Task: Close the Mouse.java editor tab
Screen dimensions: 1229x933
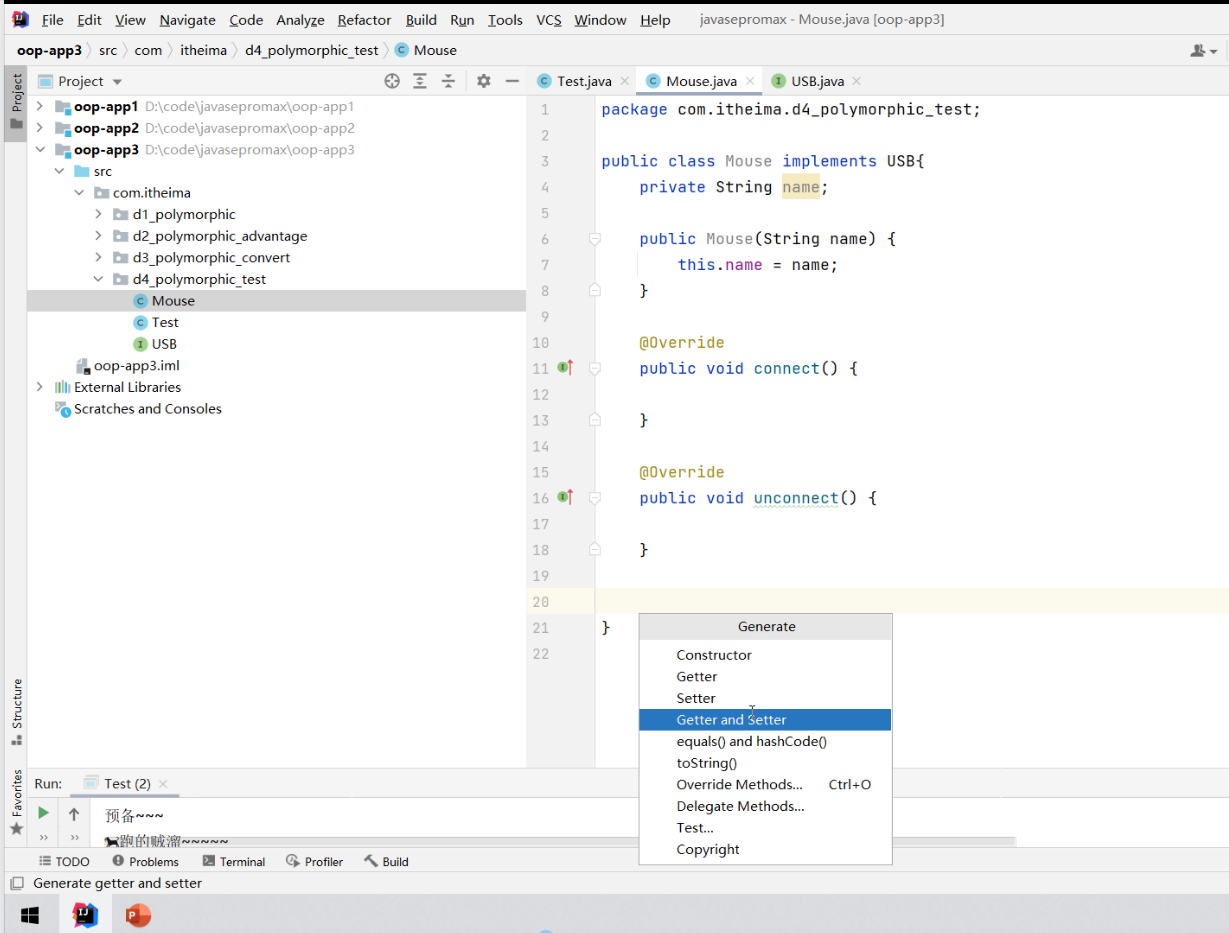Action: pyautogui.click(x=750, y=81)
